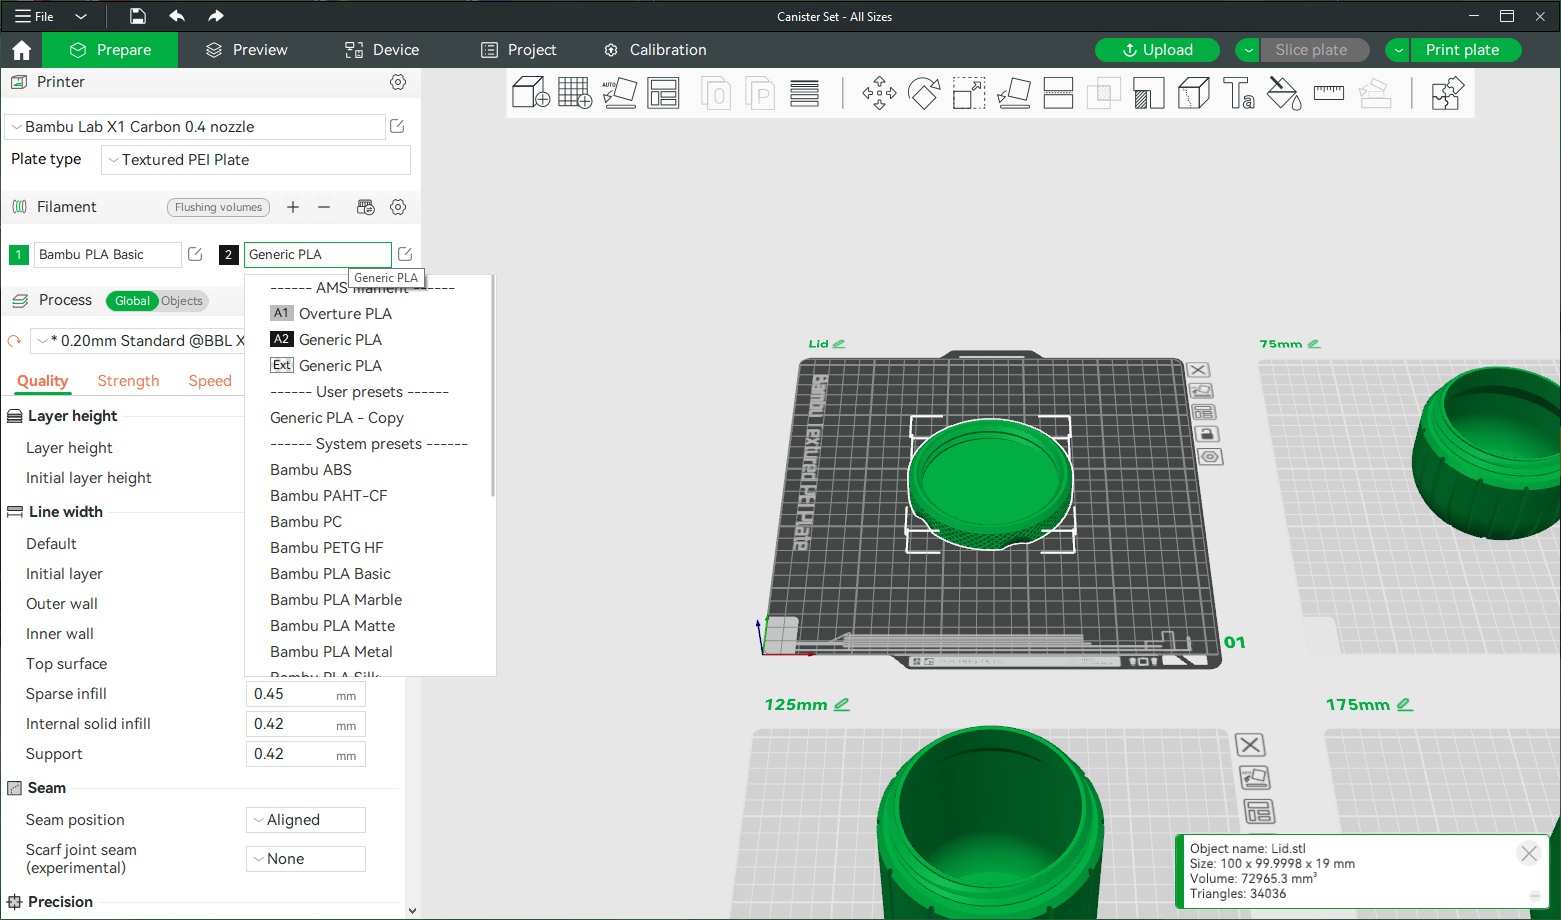Select the Move tool in toolbar
The height and width of the screenshot is (920, 1561).
[x=879, y=94]
